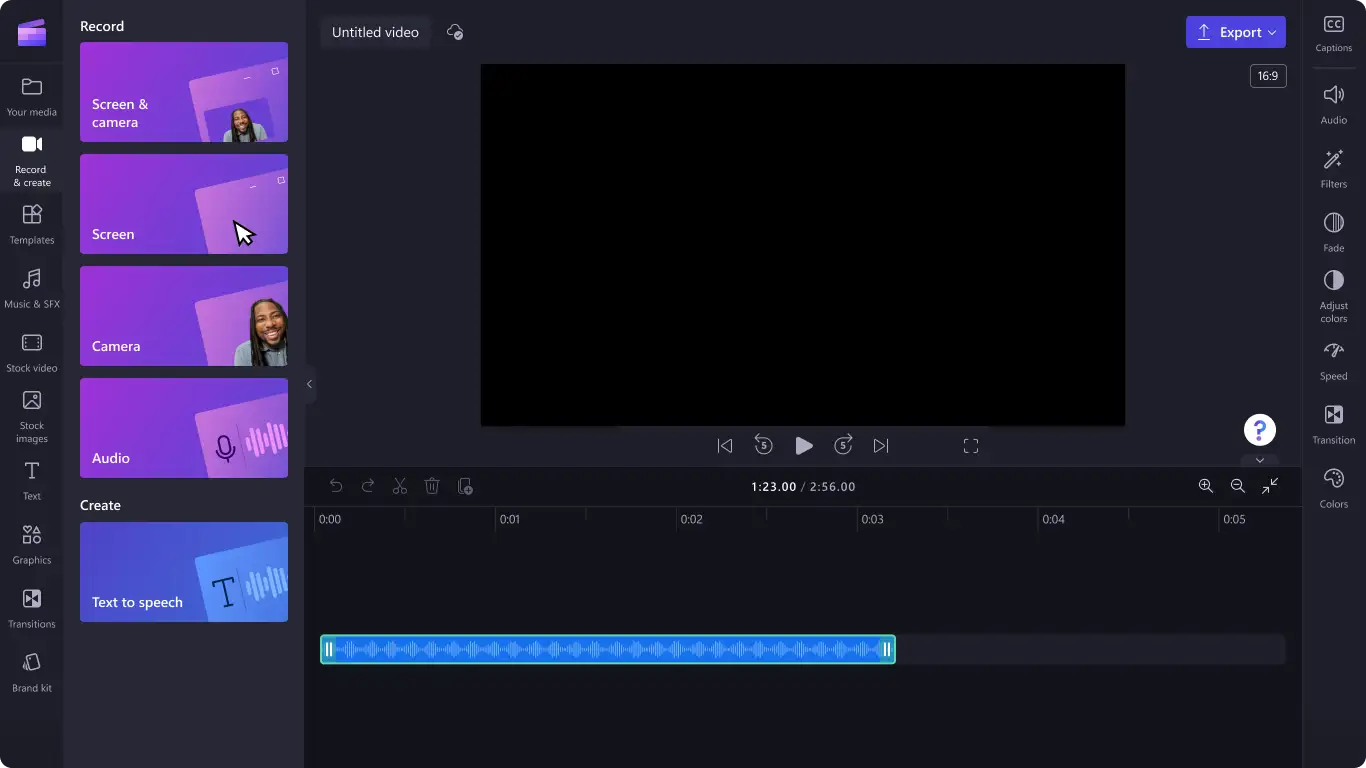Delete the selected clip with trash icon
This screenshot has width=1366, height=768.
(432, 486)
